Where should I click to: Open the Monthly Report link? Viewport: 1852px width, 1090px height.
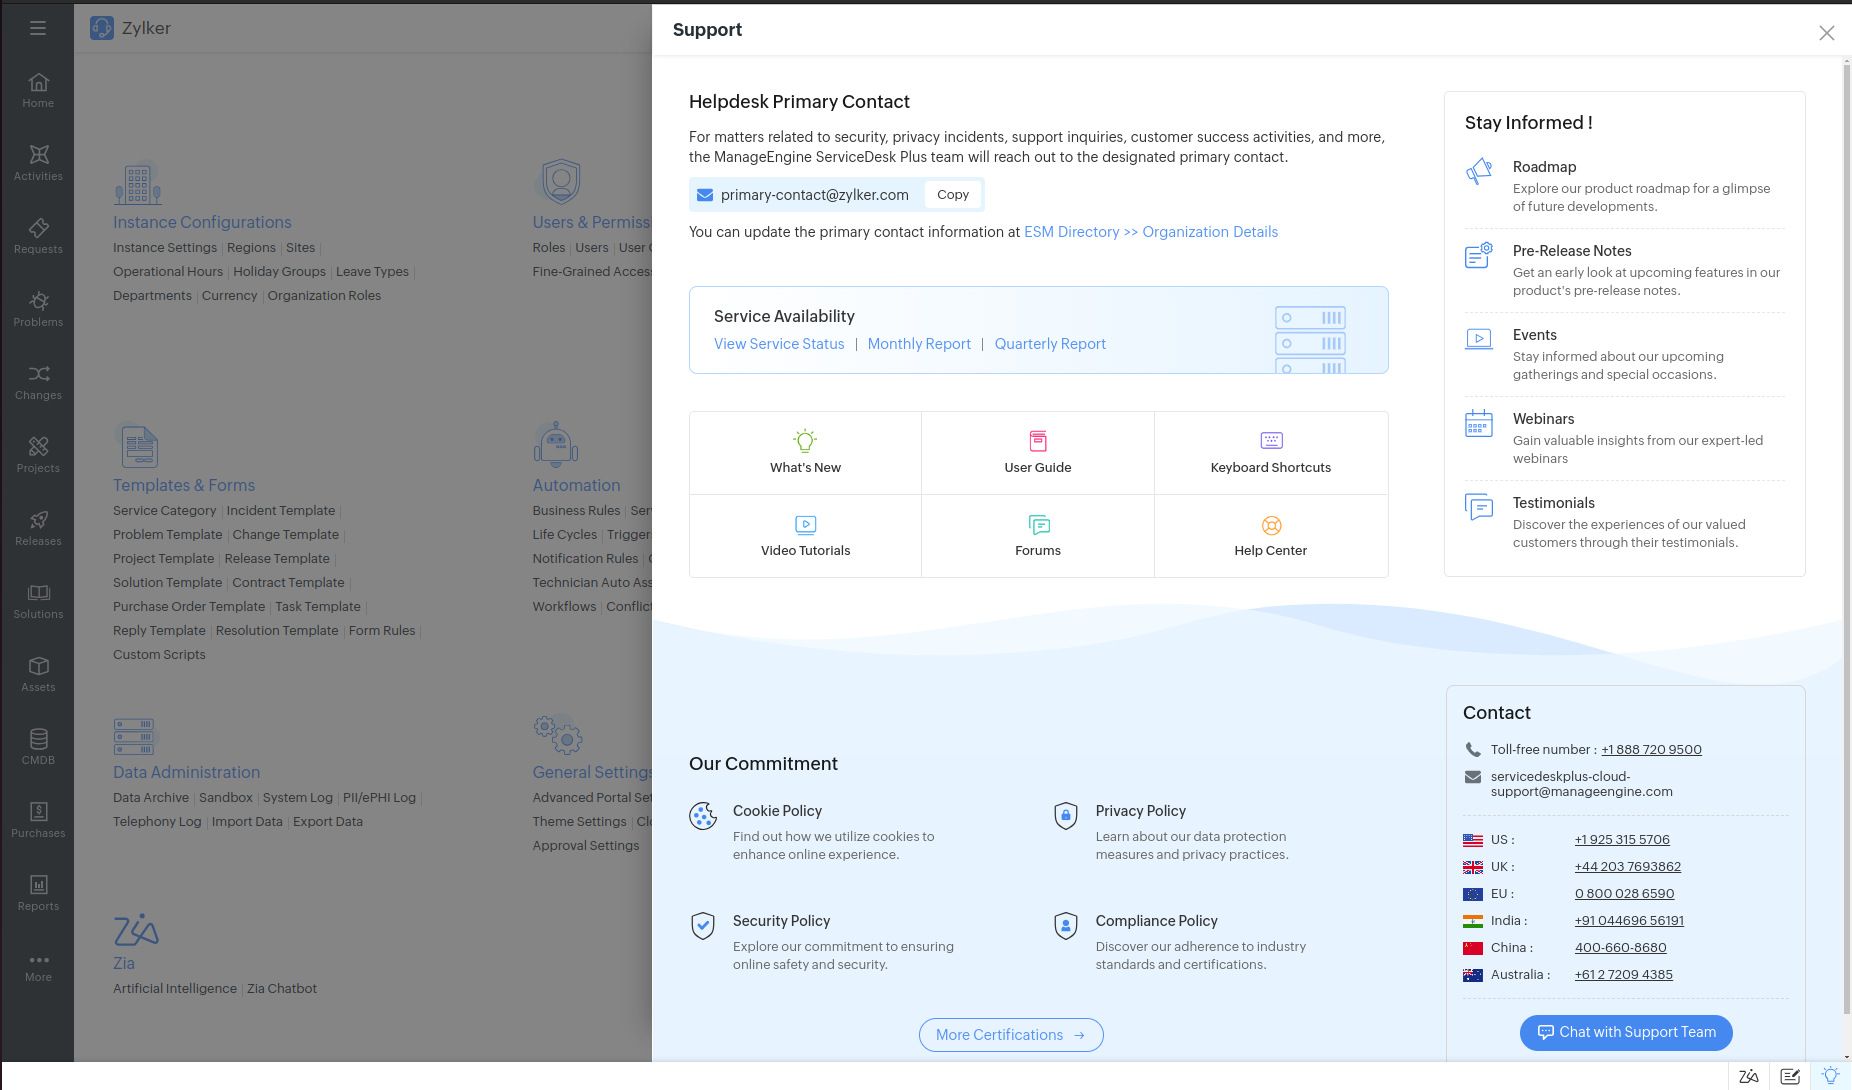pos(919,344)
